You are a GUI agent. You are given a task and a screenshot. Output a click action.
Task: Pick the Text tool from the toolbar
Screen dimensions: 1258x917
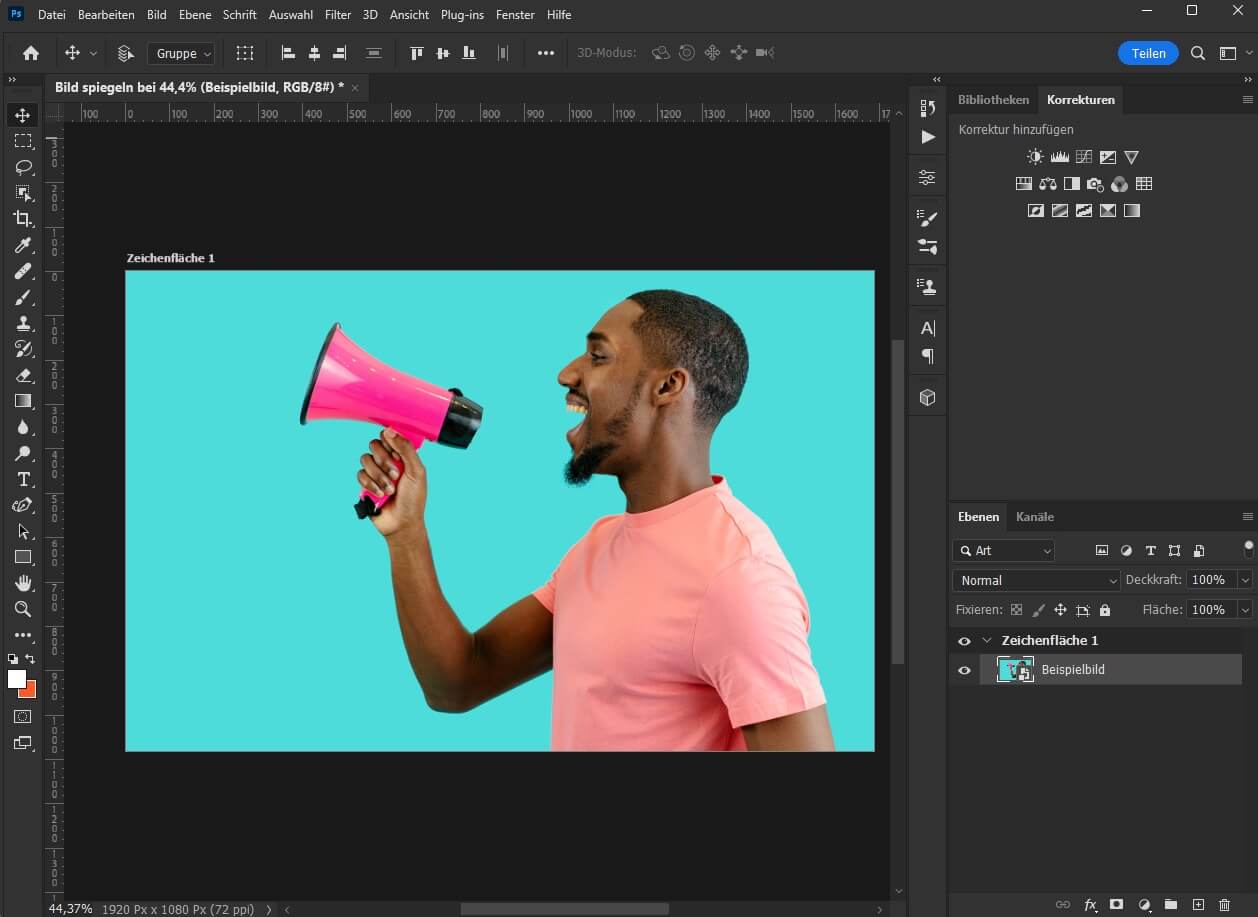click(x=24, y=479)
